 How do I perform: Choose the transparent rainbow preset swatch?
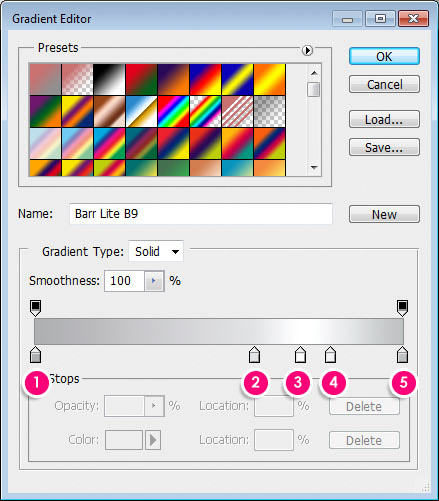click(x=205, y=111)
